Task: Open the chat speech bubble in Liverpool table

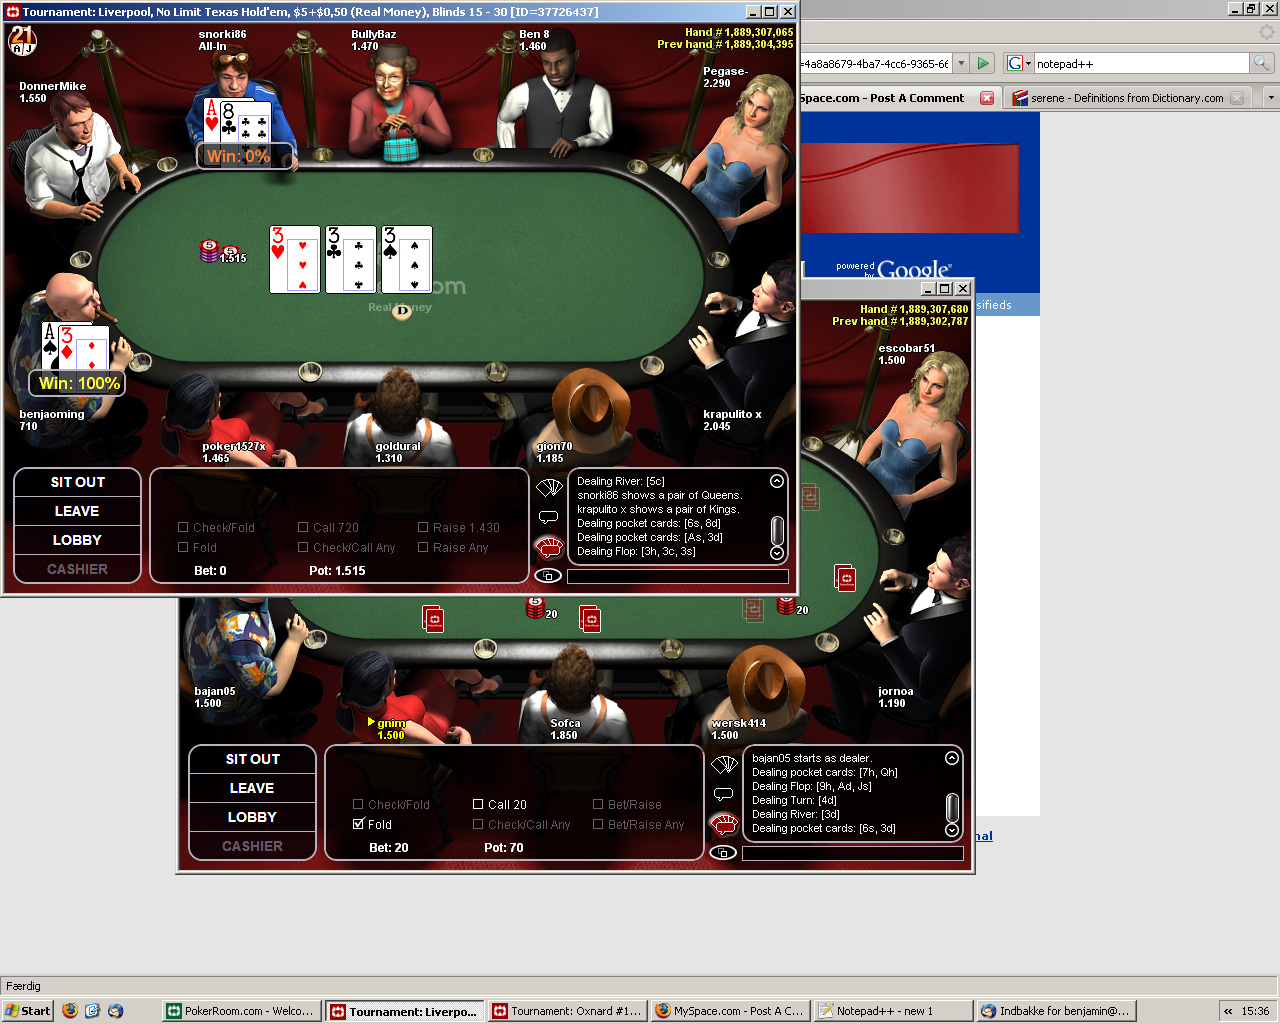Action: (548, 517)
